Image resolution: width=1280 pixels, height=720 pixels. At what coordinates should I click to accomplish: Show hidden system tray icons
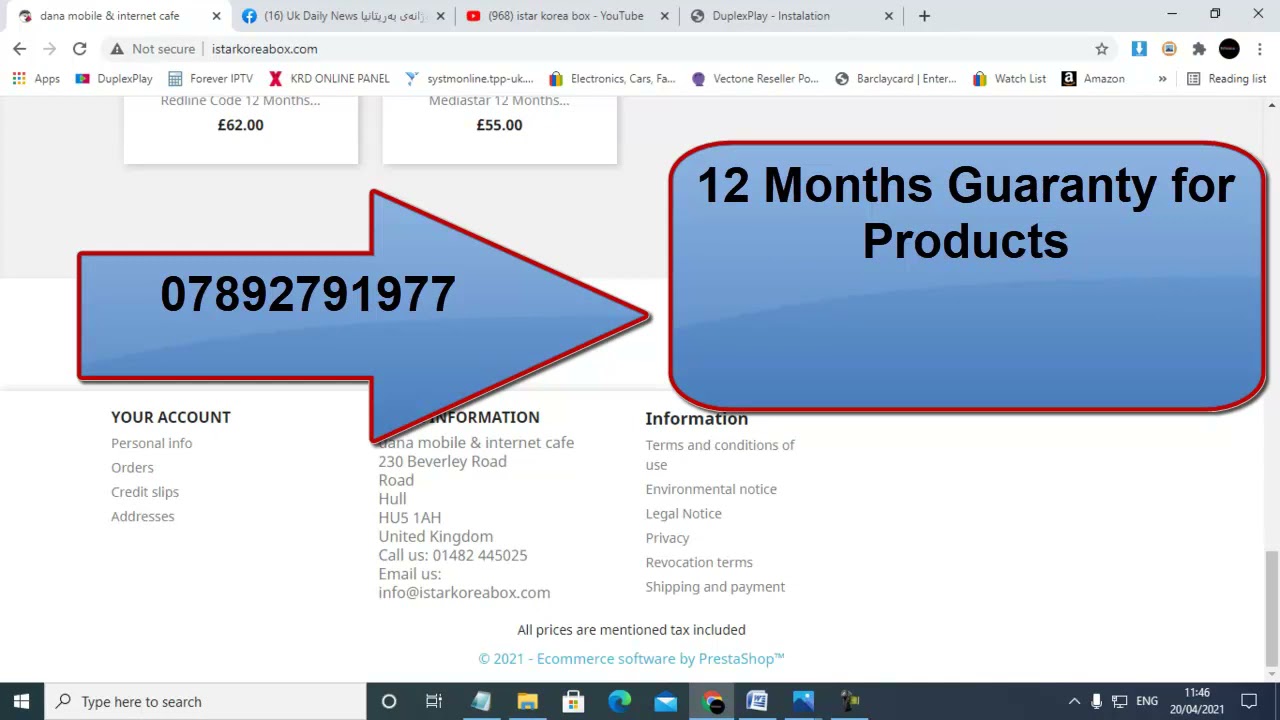(x=1074, y=701)
